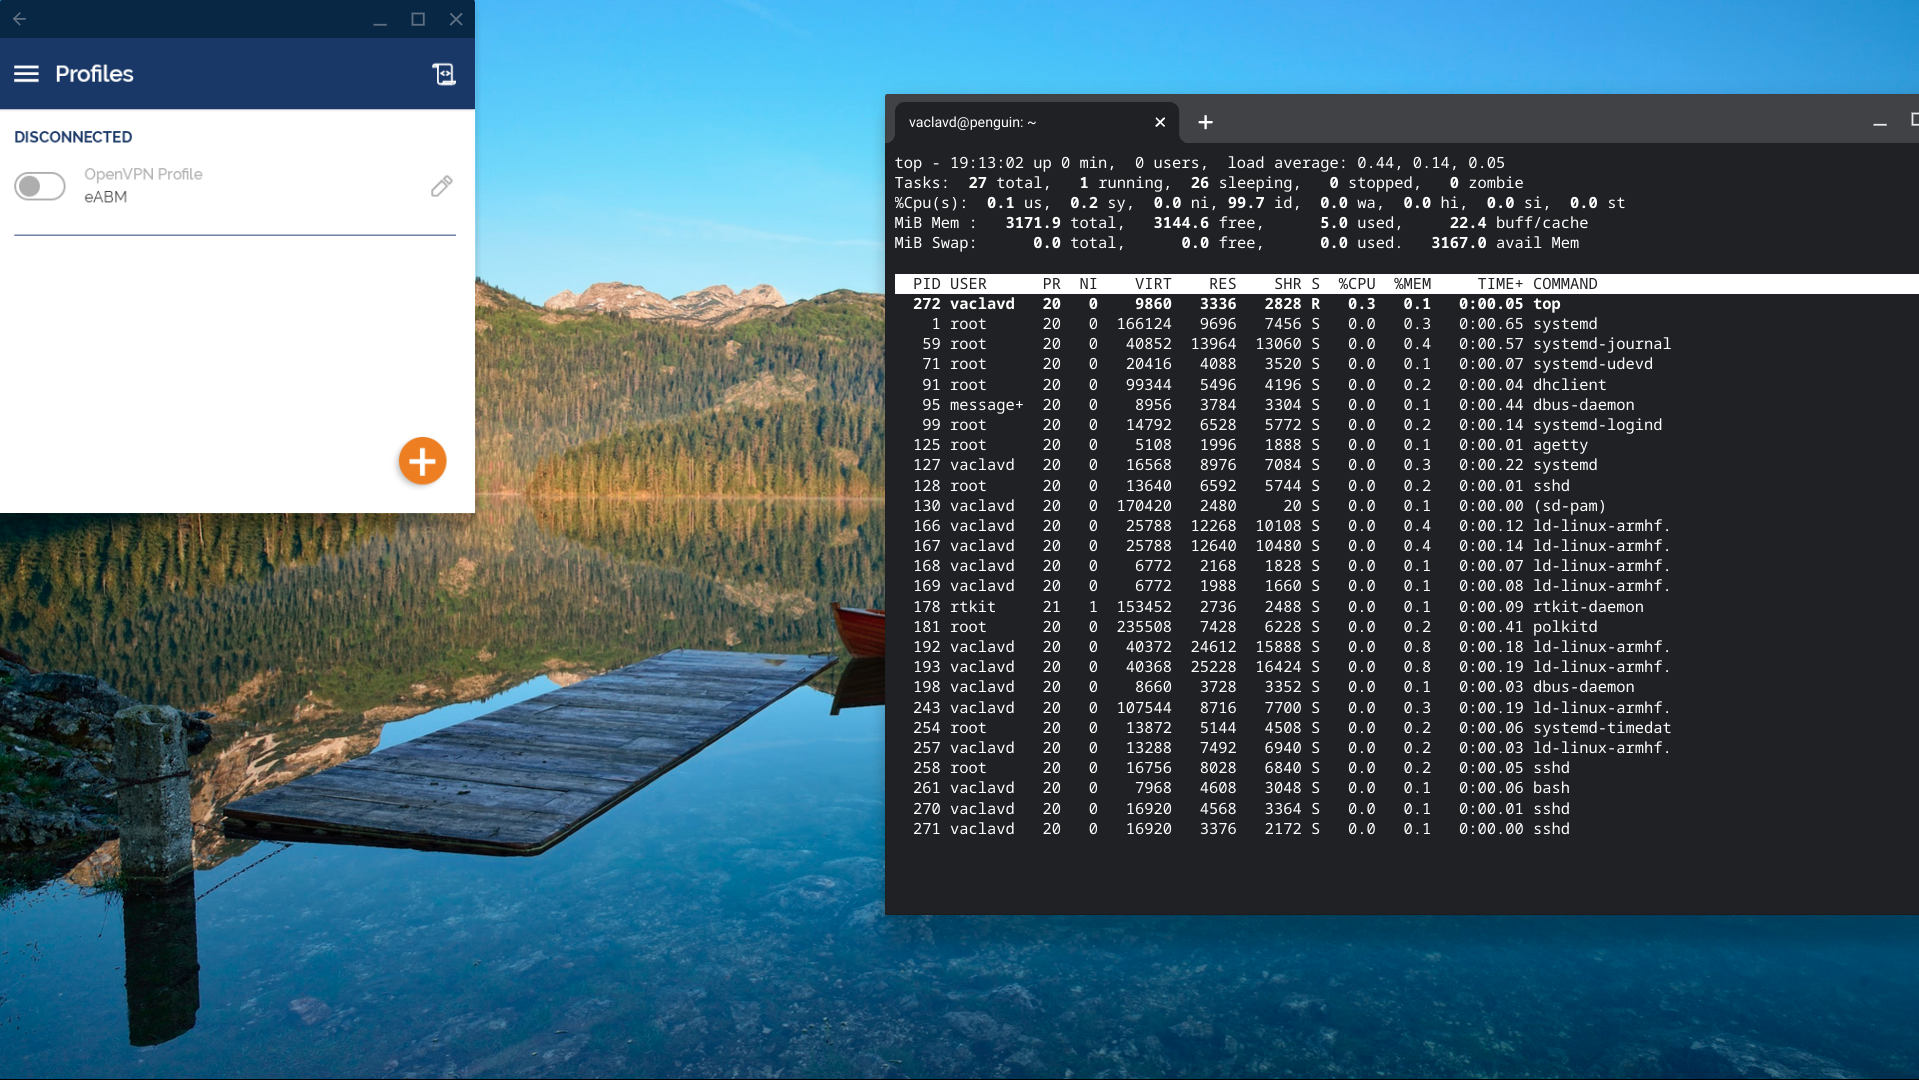Screen dimensions: 1919x1080
Task: Click the MiB Mem summary line
Action: [1241, 223]
